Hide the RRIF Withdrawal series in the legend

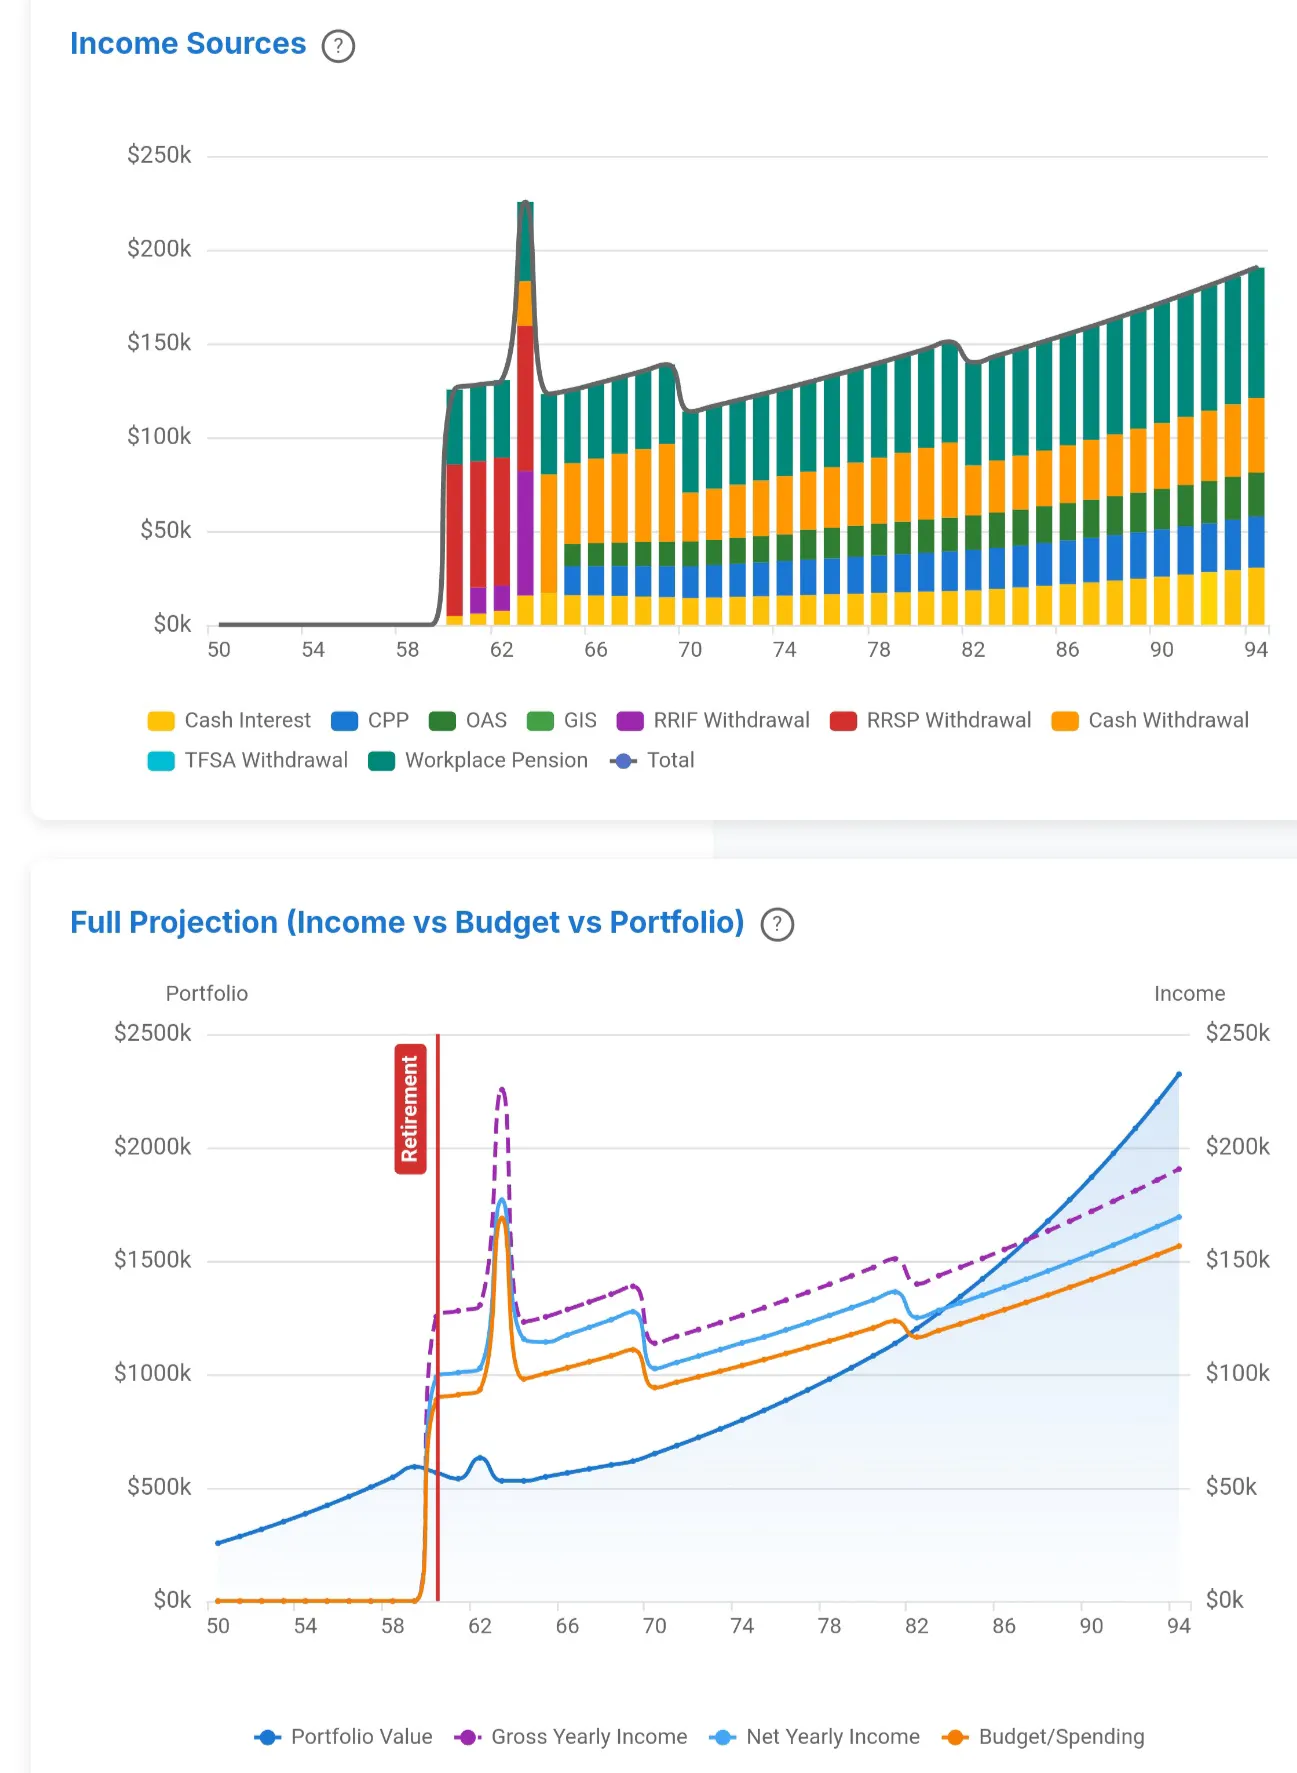click(x=713, y=721)
